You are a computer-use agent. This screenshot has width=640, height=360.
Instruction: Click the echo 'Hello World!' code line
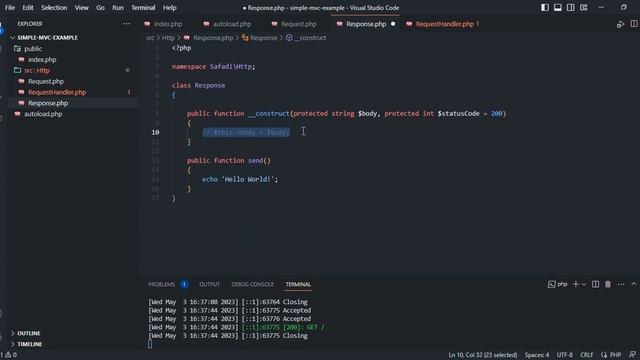pyautogui.click(x=240, y=179)
